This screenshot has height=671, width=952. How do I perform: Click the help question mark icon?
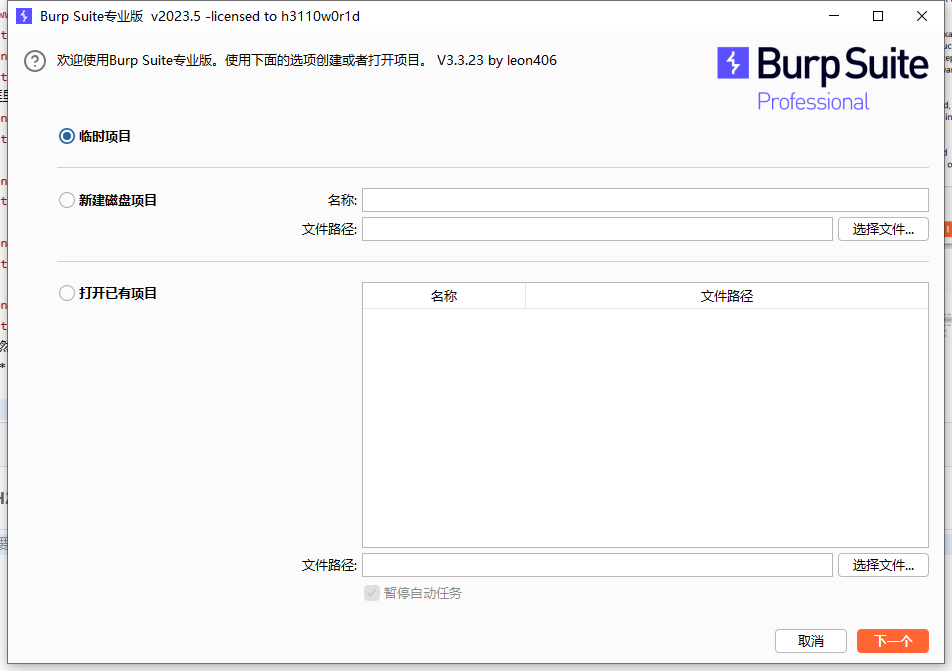tap(35, 61)
